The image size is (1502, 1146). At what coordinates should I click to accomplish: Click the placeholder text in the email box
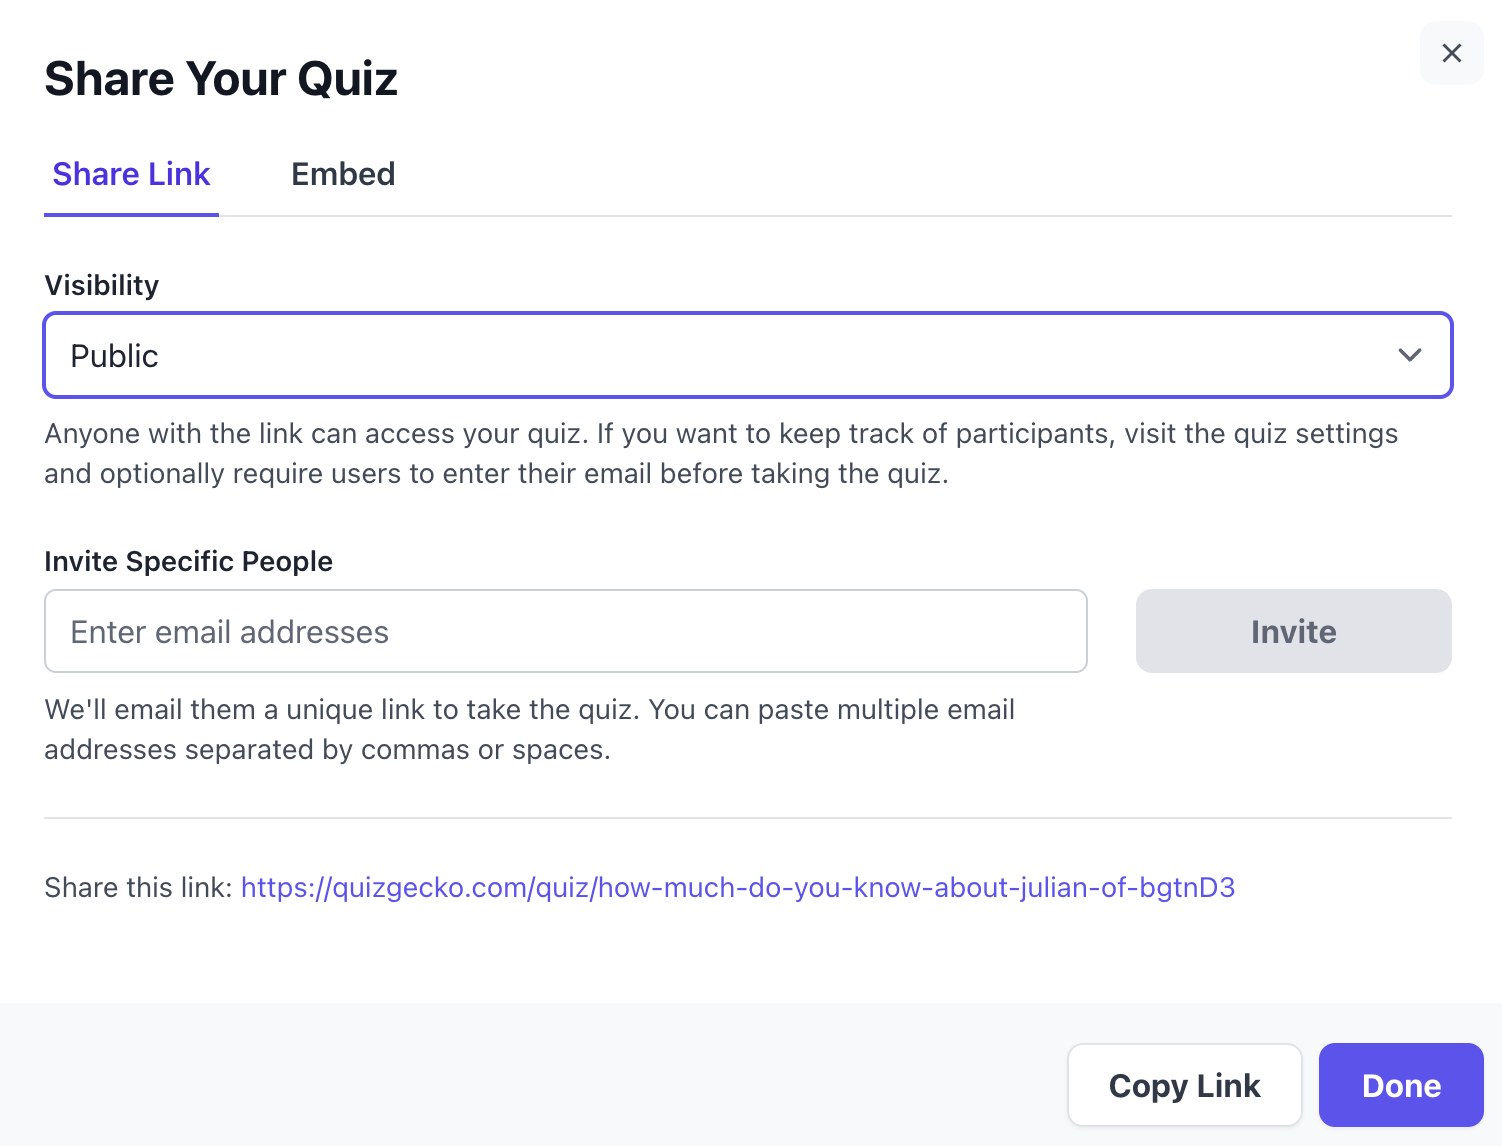click(229, 632)
